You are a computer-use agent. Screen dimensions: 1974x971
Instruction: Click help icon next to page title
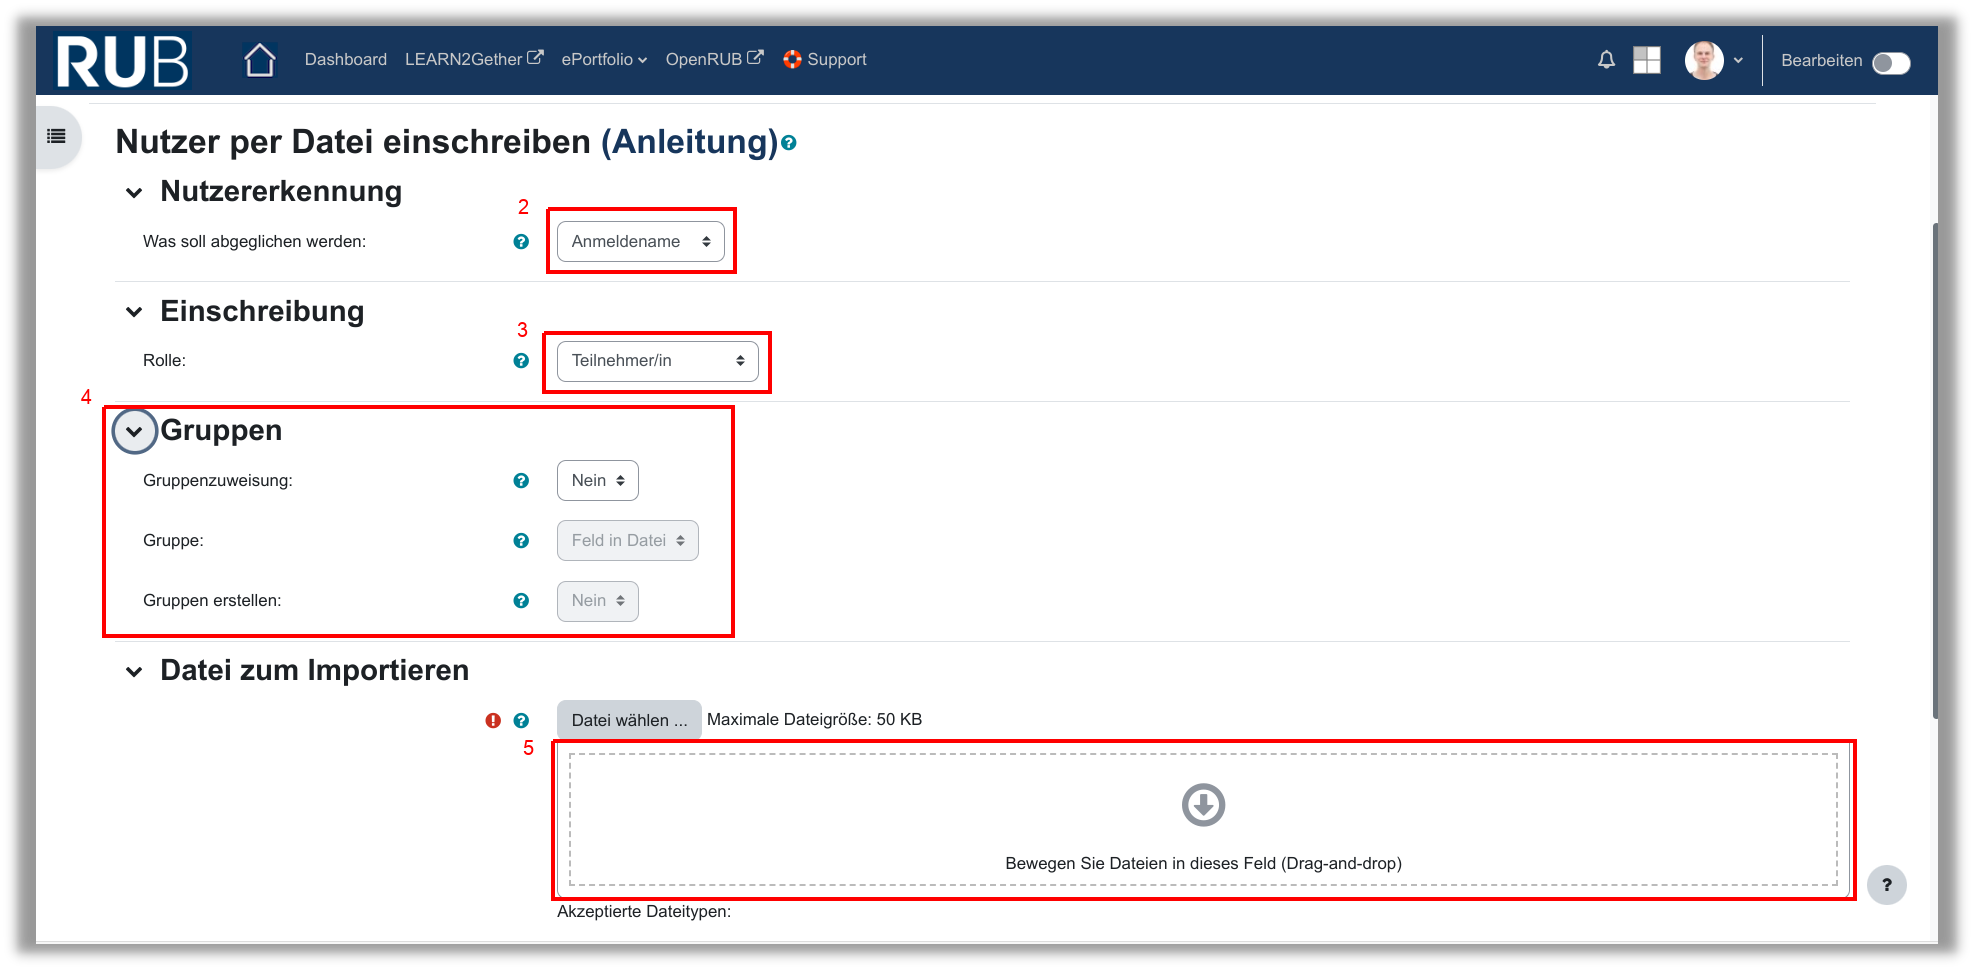point(789,144)
